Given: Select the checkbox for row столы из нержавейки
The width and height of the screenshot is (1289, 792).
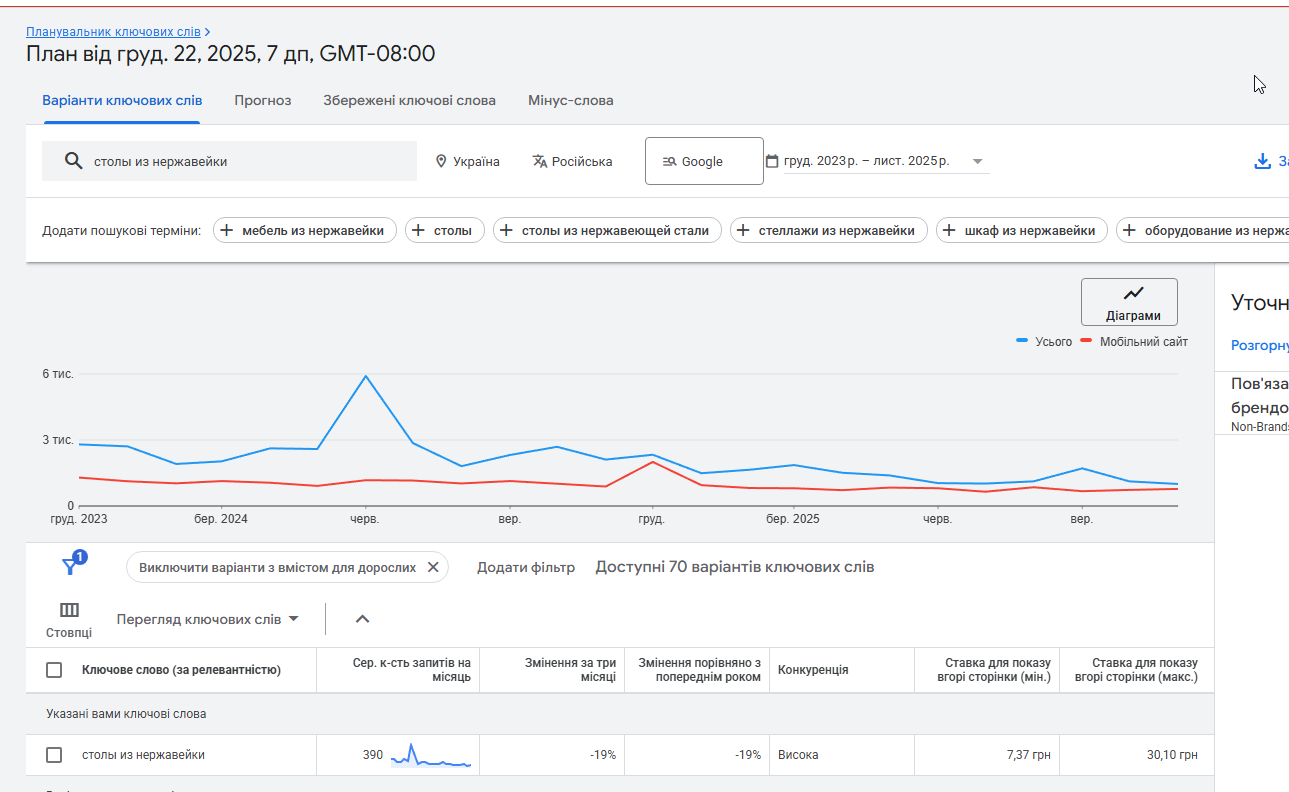Looking at the screenshot, I should click(x=54, y=755).
